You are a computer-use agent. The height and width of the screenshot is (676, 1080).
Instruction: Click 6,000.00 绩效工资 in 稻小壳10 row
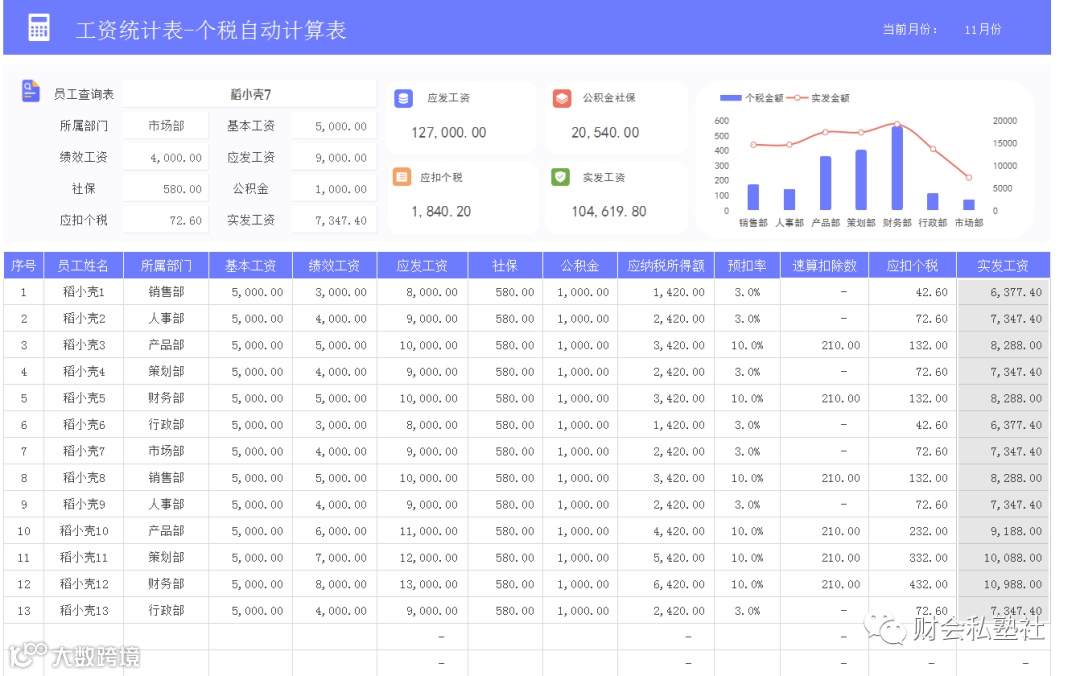(x=335, y=531)
